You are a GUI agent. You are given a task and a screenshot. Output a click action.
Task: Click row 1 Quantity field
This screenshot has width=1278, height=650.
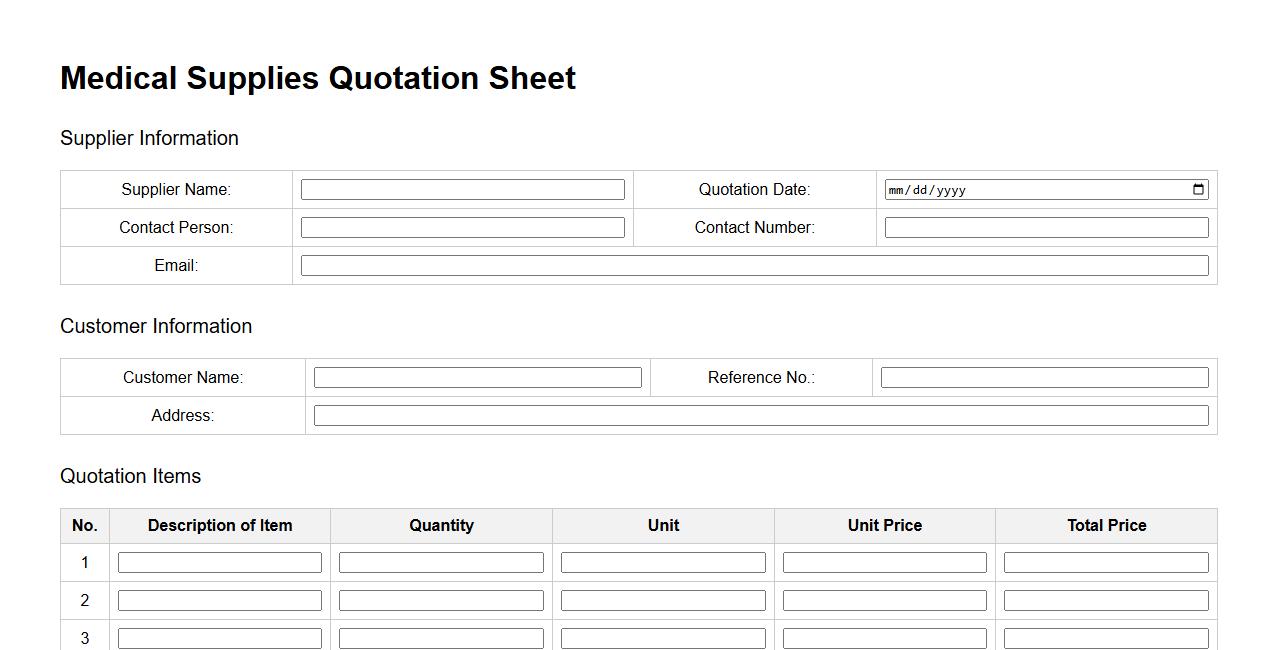pos(441,563)
